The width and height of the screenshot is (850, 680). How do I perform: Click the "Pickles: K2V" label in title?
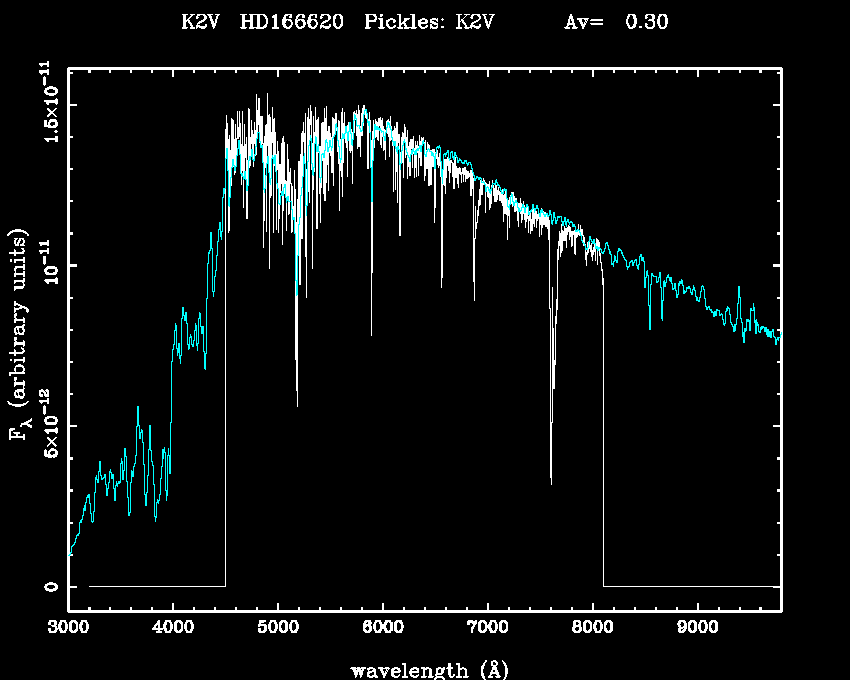click(x=428, y=24)
